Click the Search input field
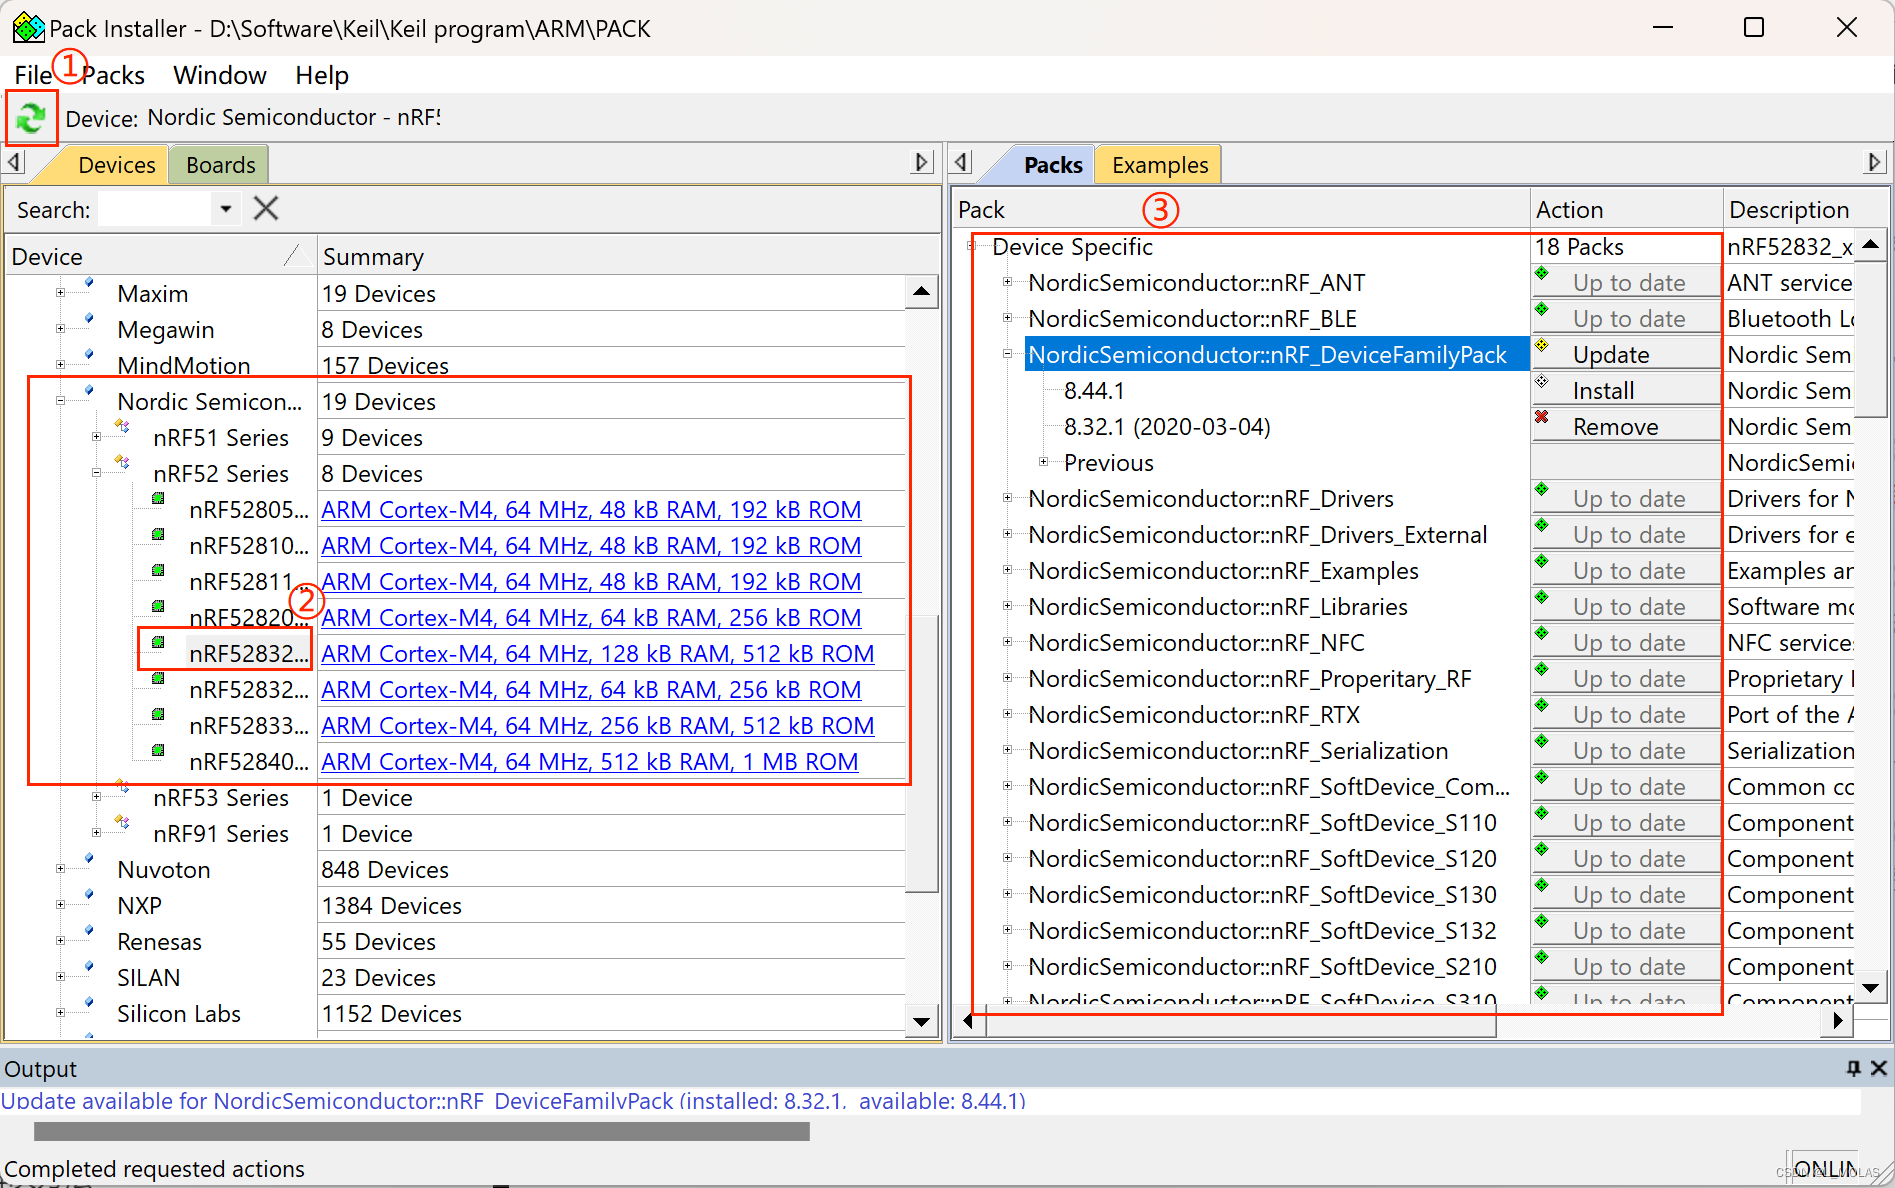The width and height of the screenshot is (1895, 1188). coord(156,209)
